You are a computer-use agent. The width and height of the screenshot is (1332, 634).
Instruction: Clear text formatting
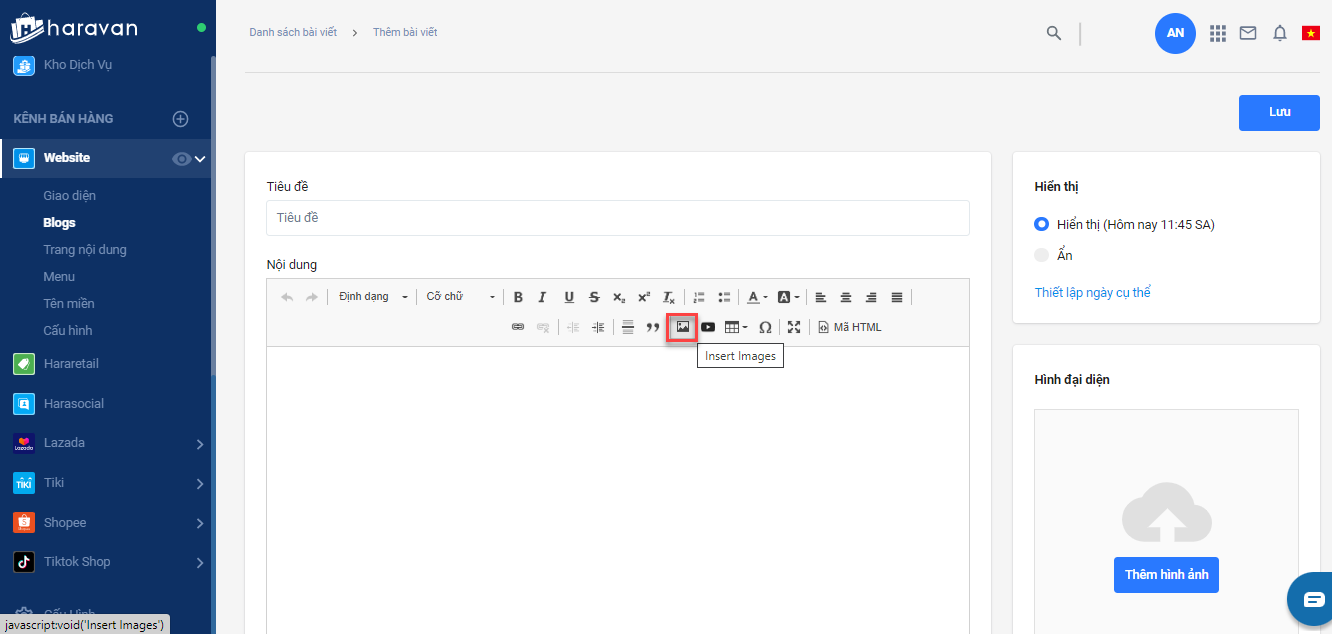pyautogui.click(x=670, y=297)
